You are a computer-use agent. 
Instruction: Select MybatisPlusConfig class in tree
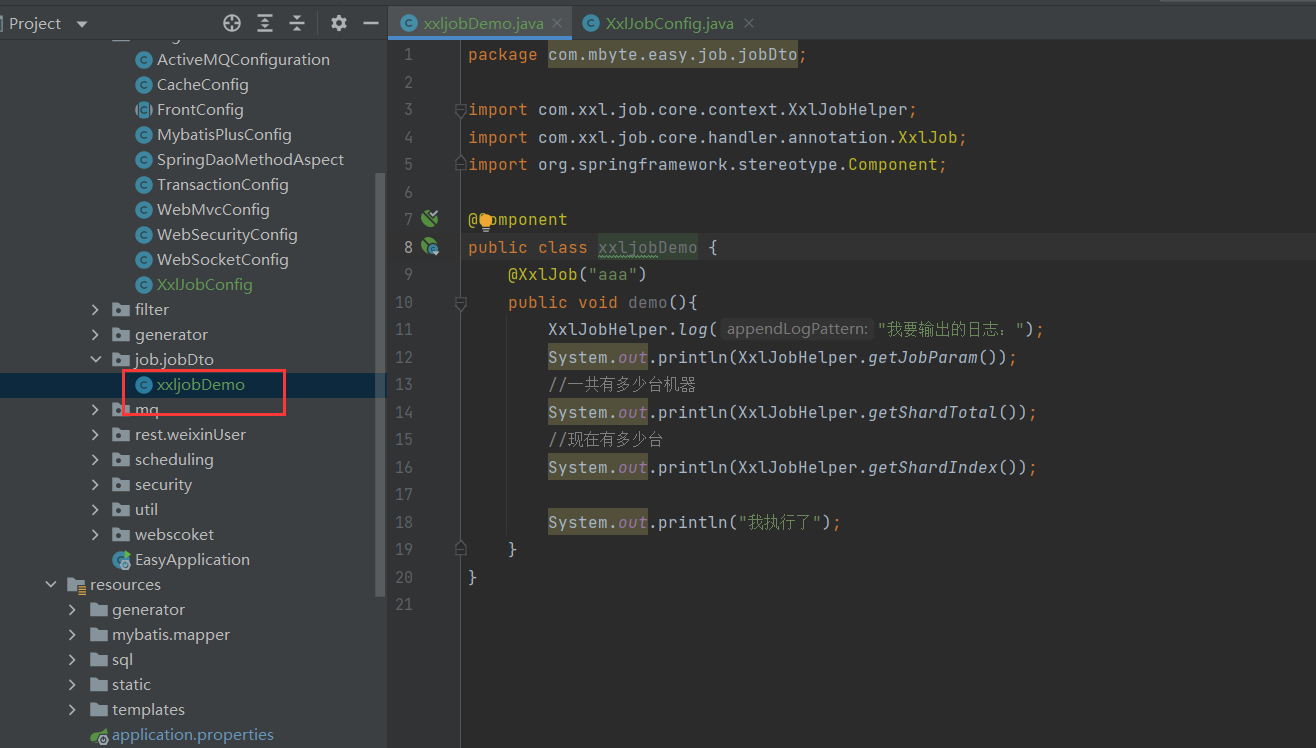point(224,134)
